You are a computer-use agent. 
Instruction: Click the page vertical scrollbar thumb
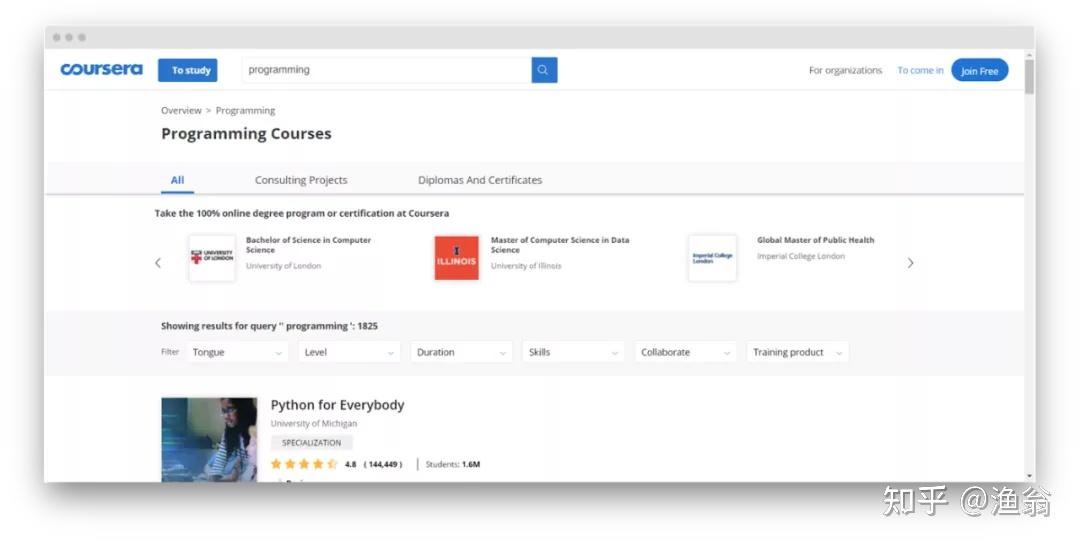coord(1029,76)
